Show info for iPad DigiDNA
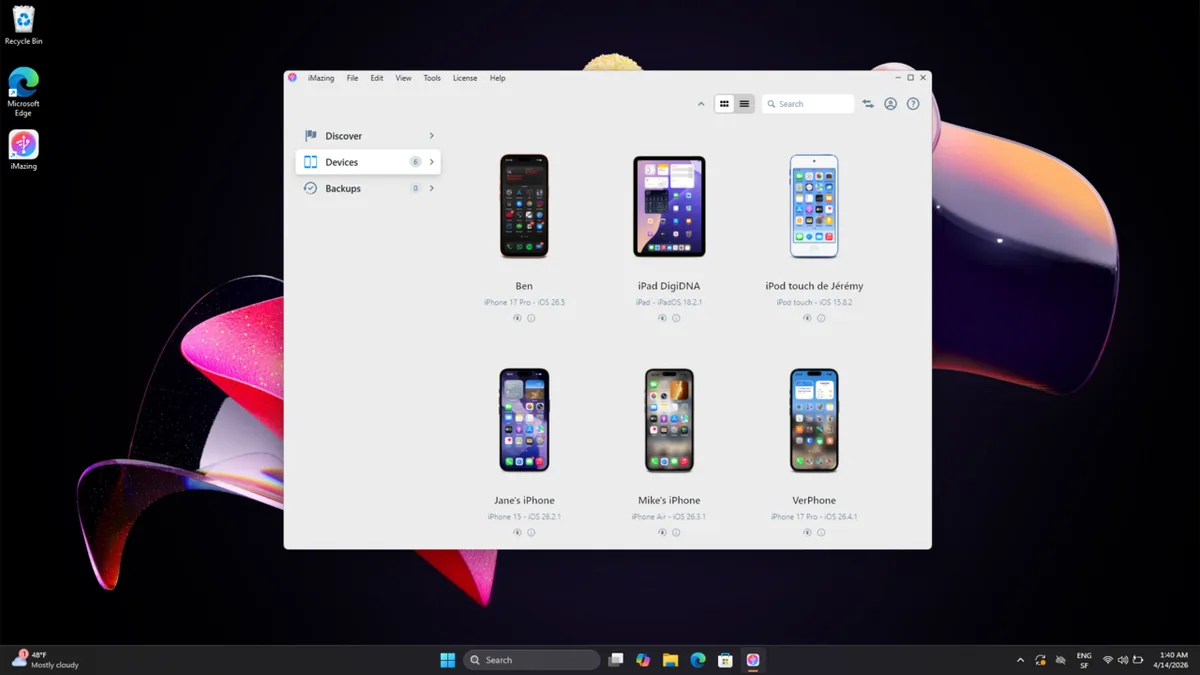The image size is (1200, 675). 676,318
